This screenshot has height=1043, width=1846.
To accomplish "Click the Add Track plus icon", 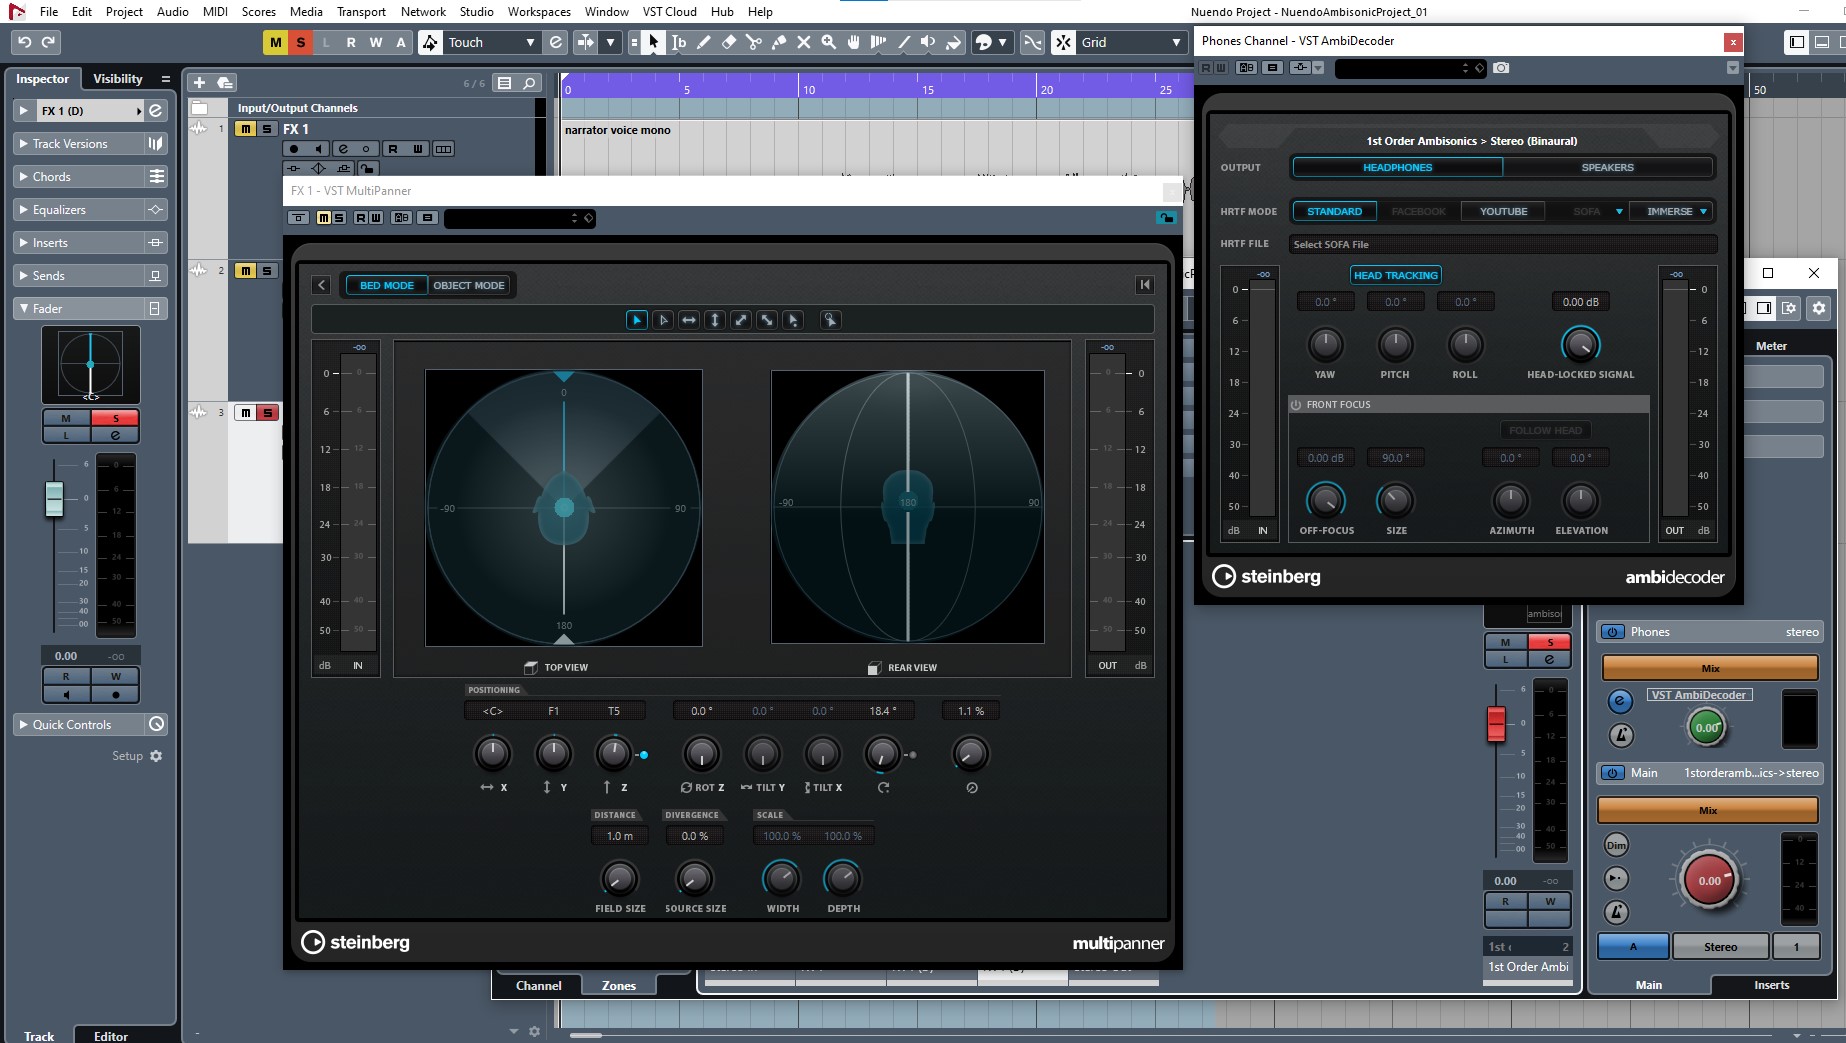I will click(199, 83).
